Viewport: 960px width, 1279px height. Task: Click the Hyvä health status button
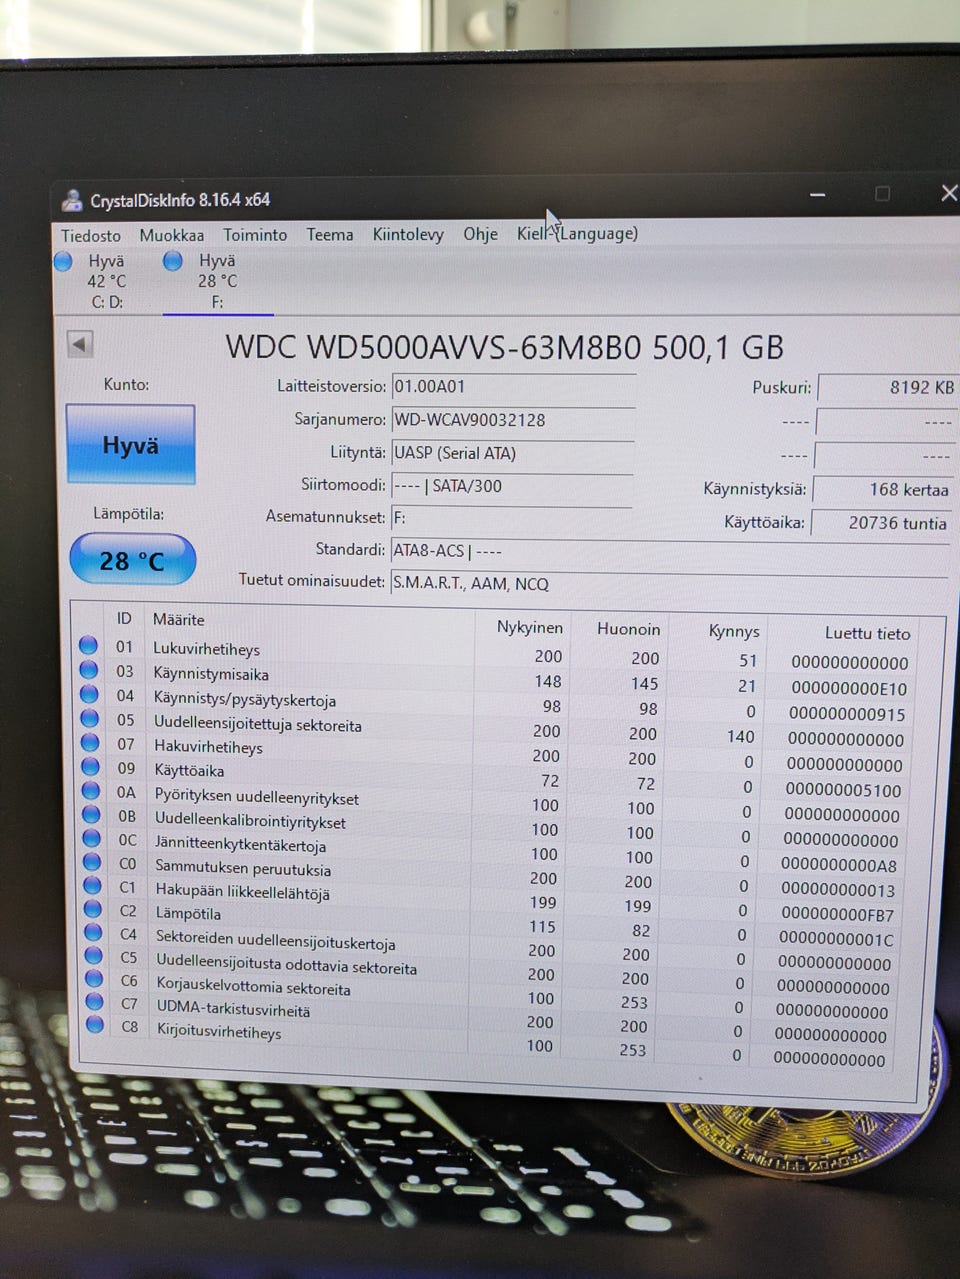[131, 445]
